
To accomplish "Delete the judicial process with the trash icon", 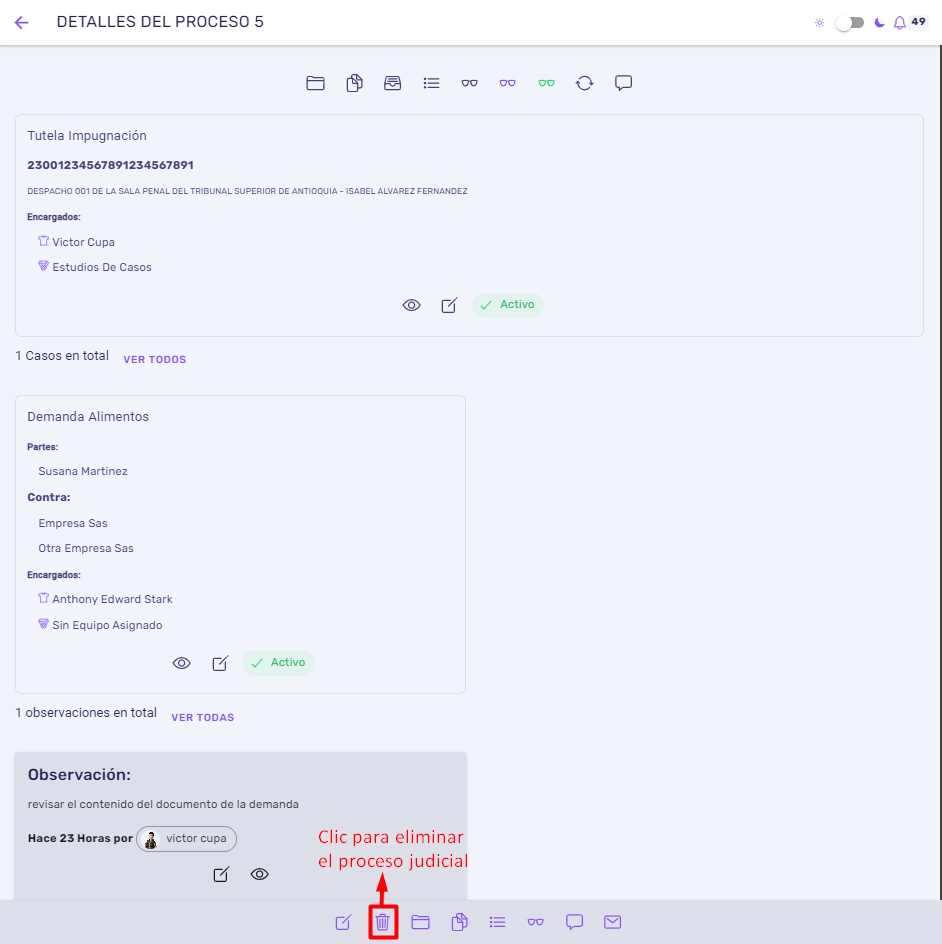I will coord(383,922).
